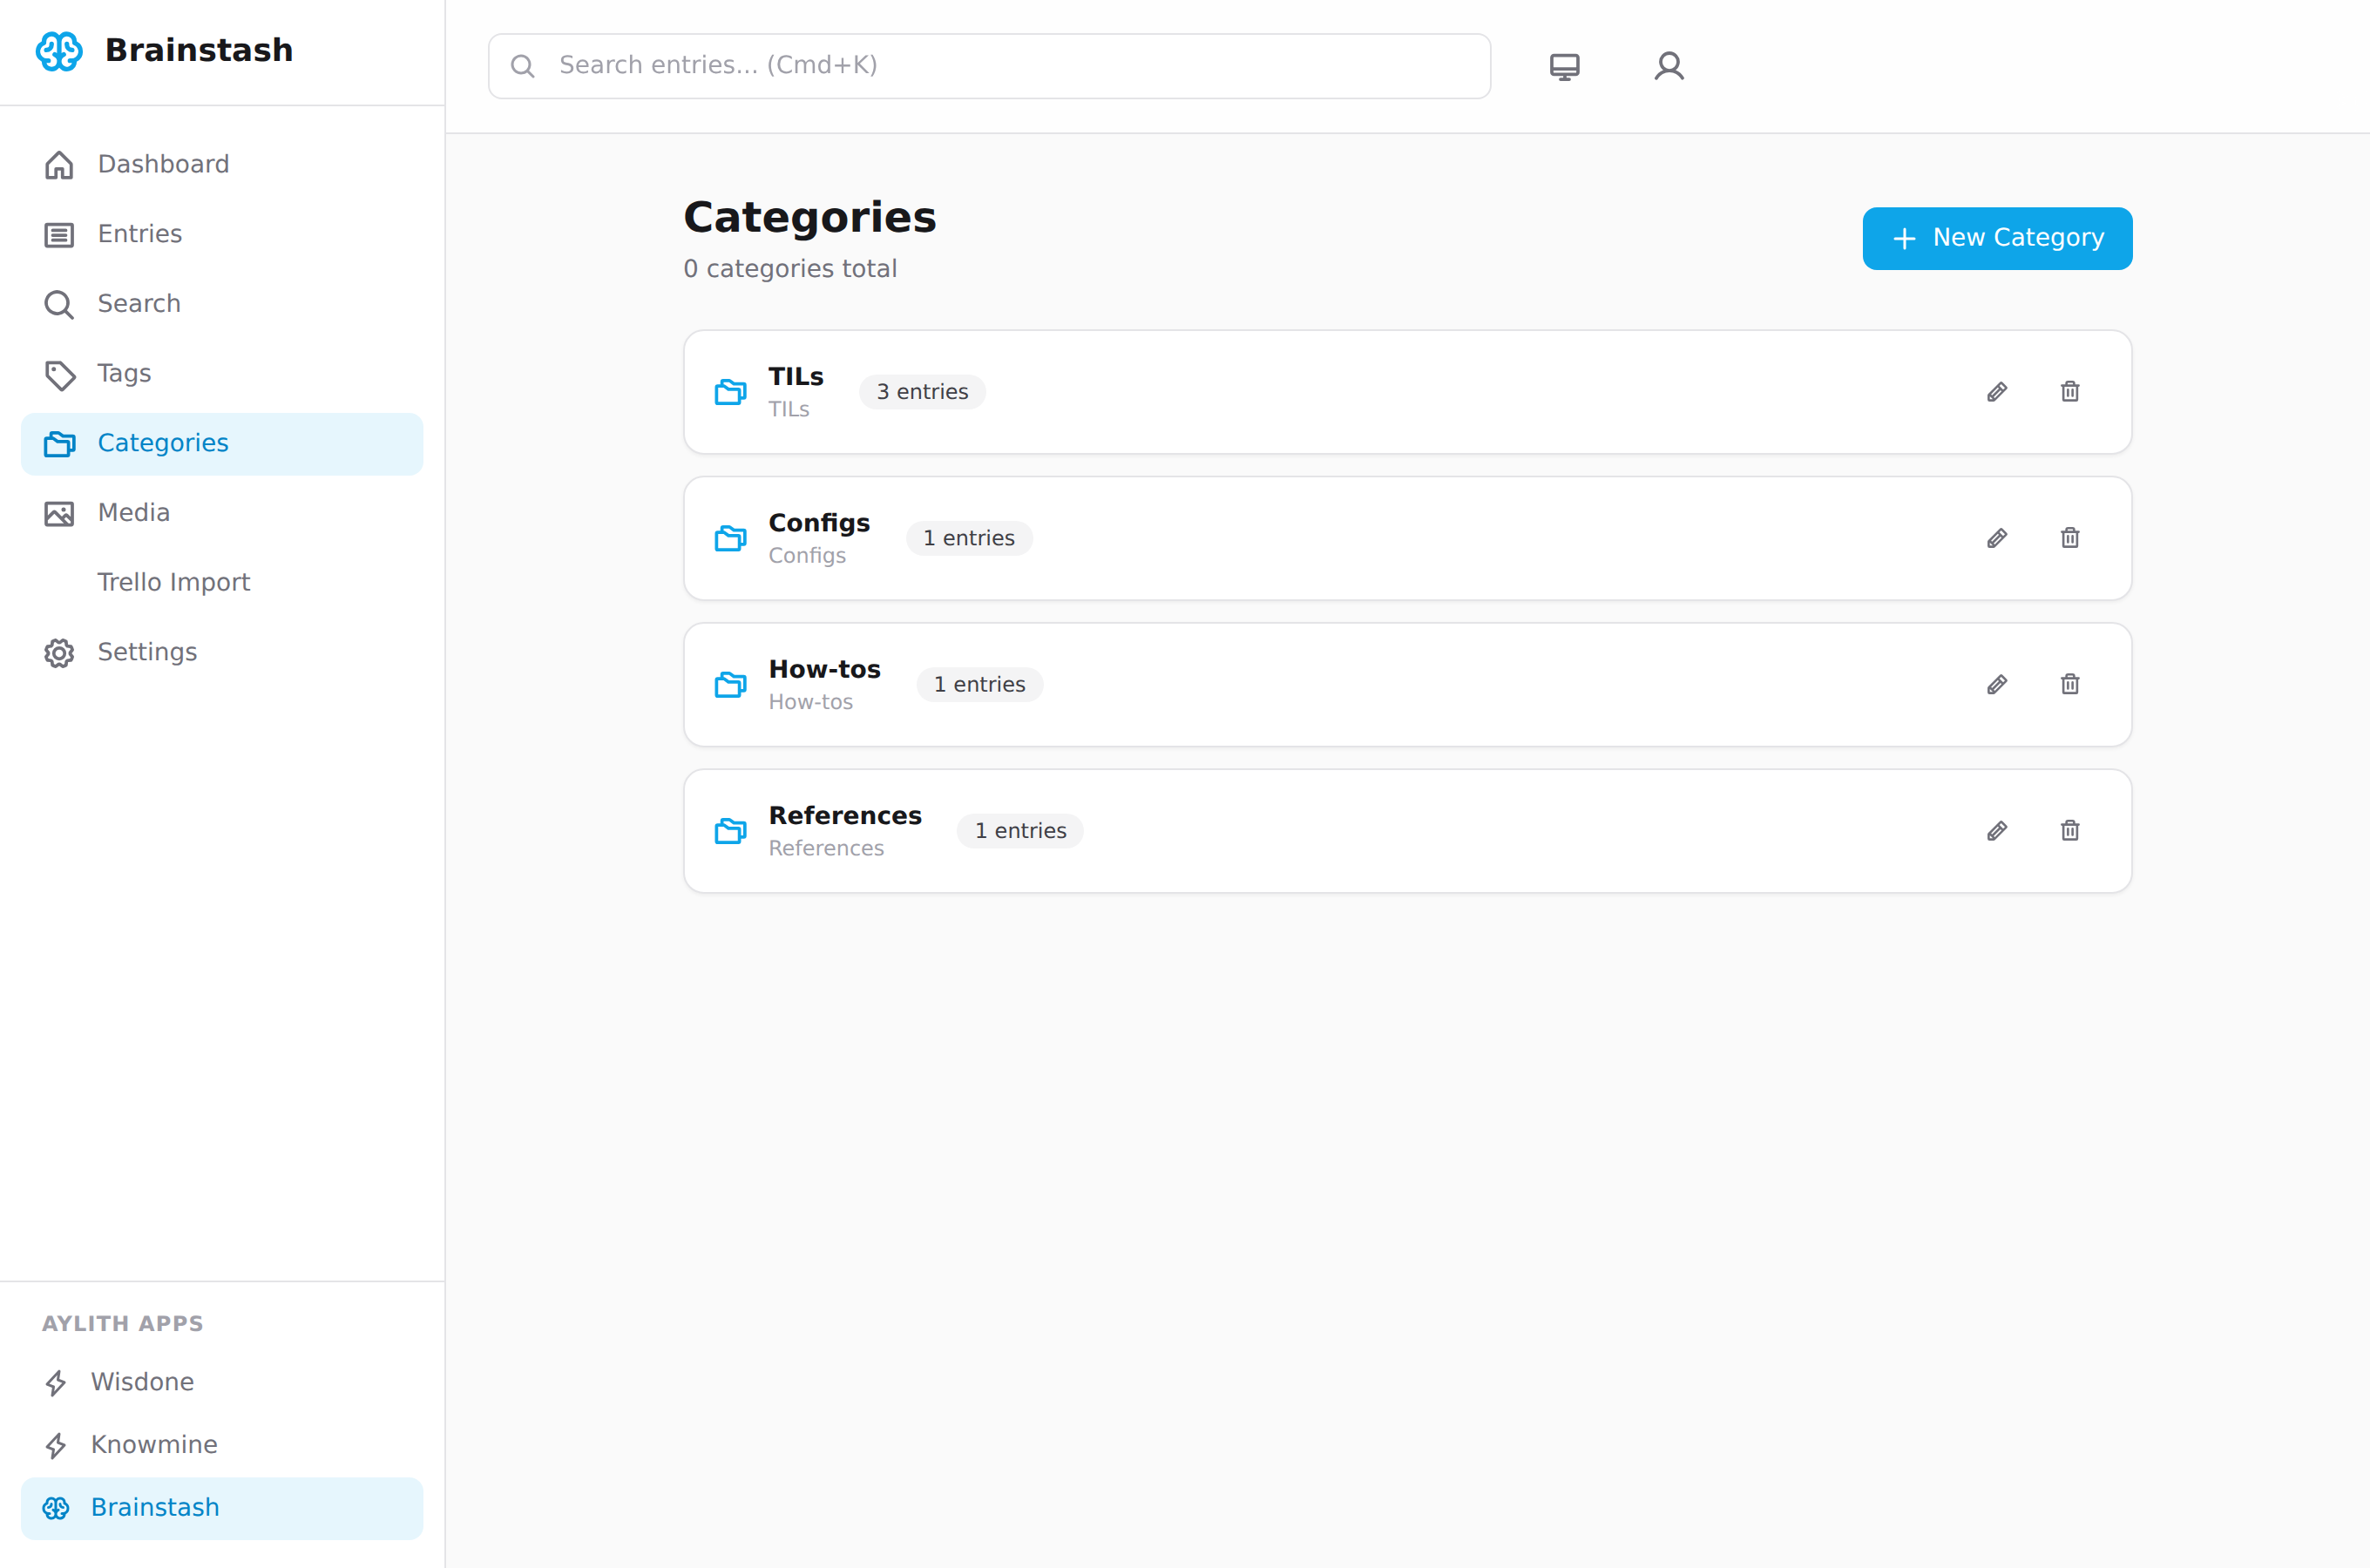Click the sidebar Search magnifier icon
Image resolution: width=2370 pixels, height=1568 pixels.
tap(59, 305)
